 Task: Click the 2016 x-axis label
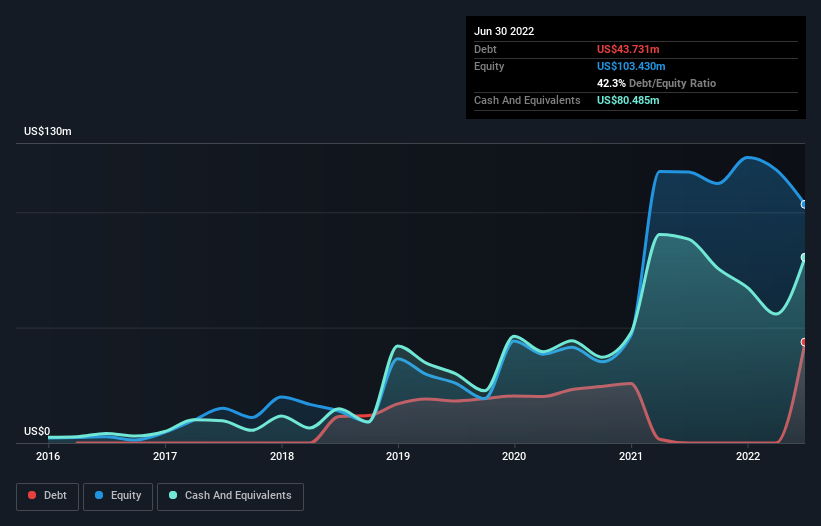click(48, 456)
